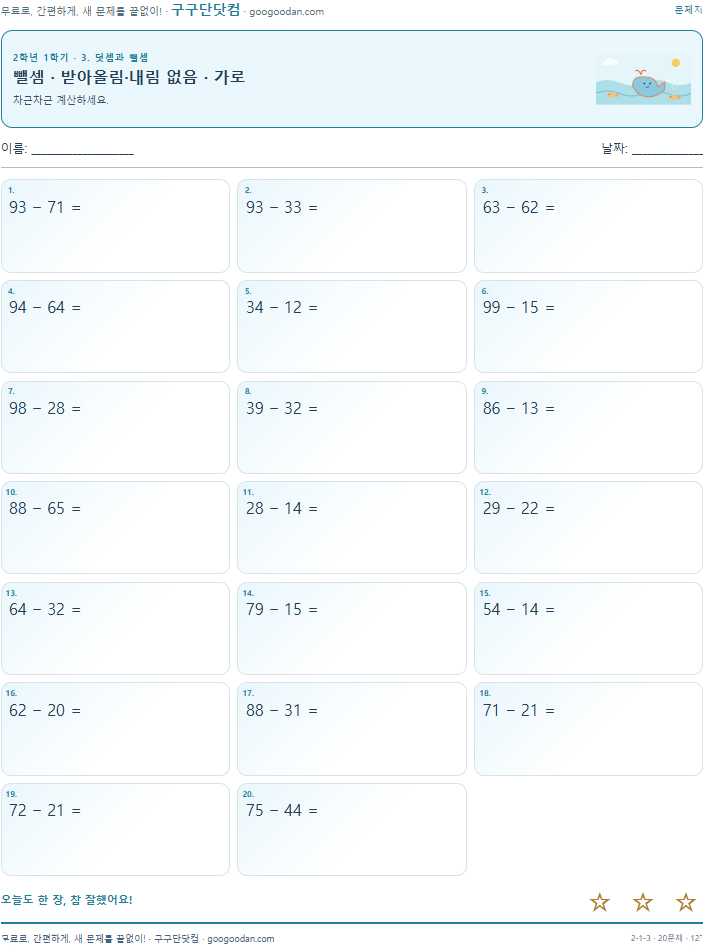
Task: Click problem 6 equation 99 − 15
Action: [x=518, y=307]
